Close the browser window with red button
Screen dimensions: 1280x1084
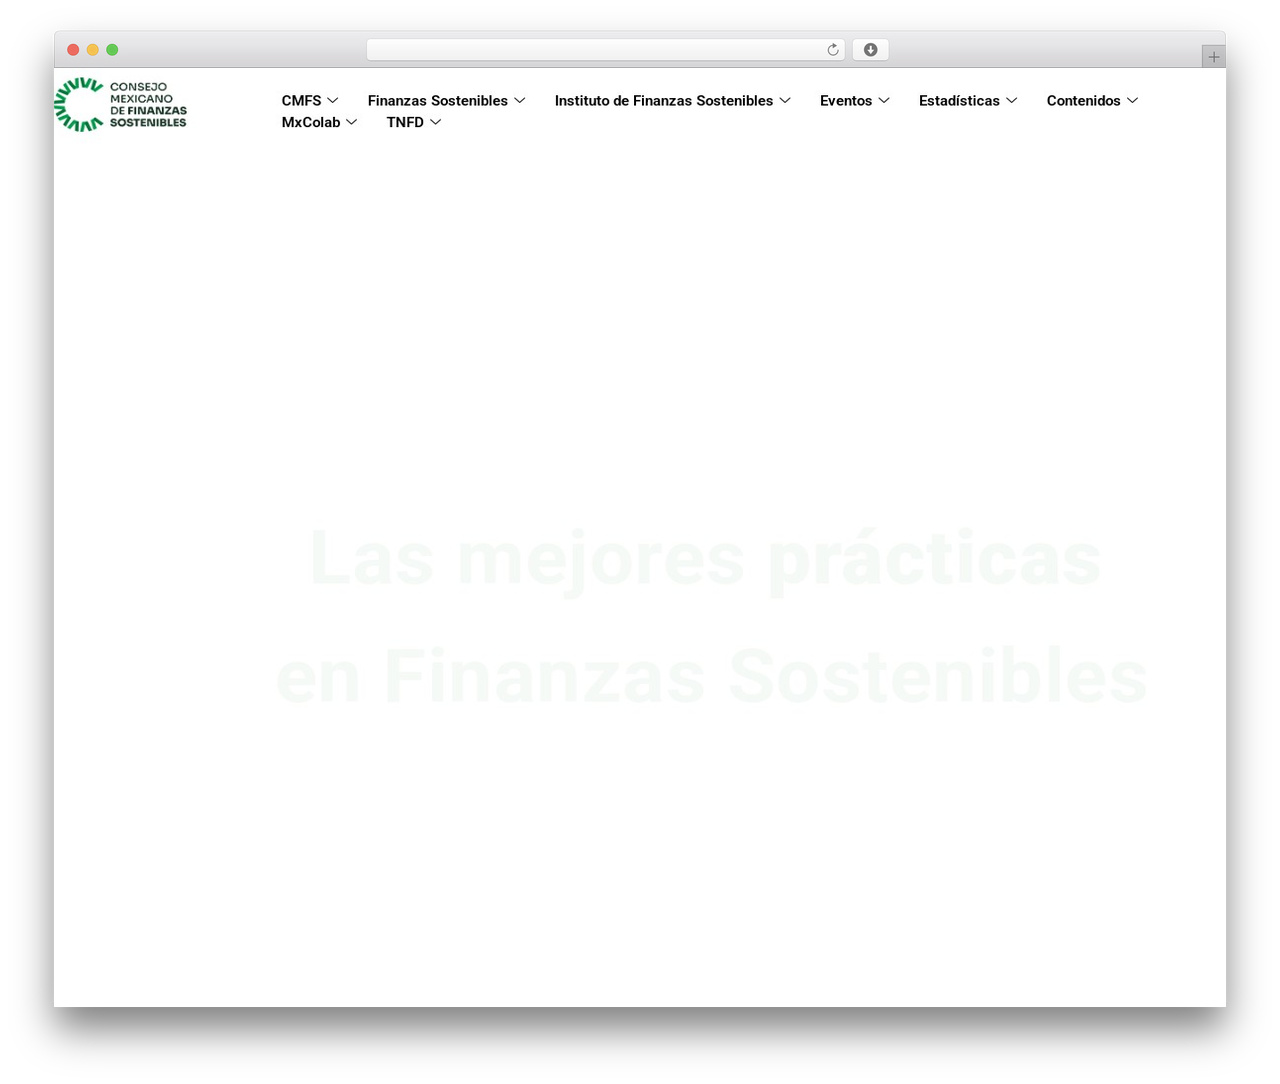(x=73, y=50)
